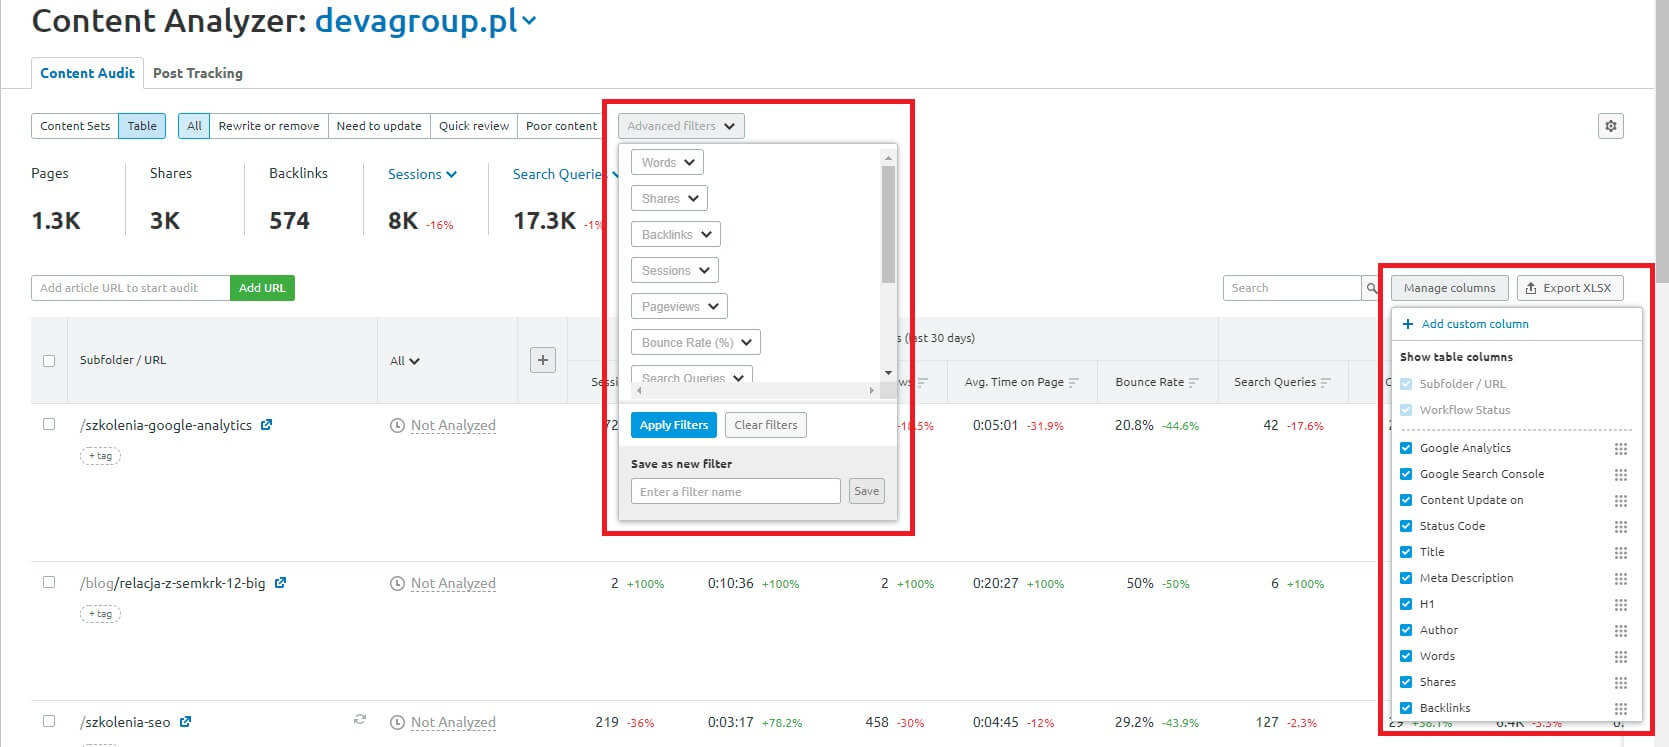Click the search magnifier icon
Image resolution: width=1669 pixels, height=747 pixels.
click(x=1371, y=288)
